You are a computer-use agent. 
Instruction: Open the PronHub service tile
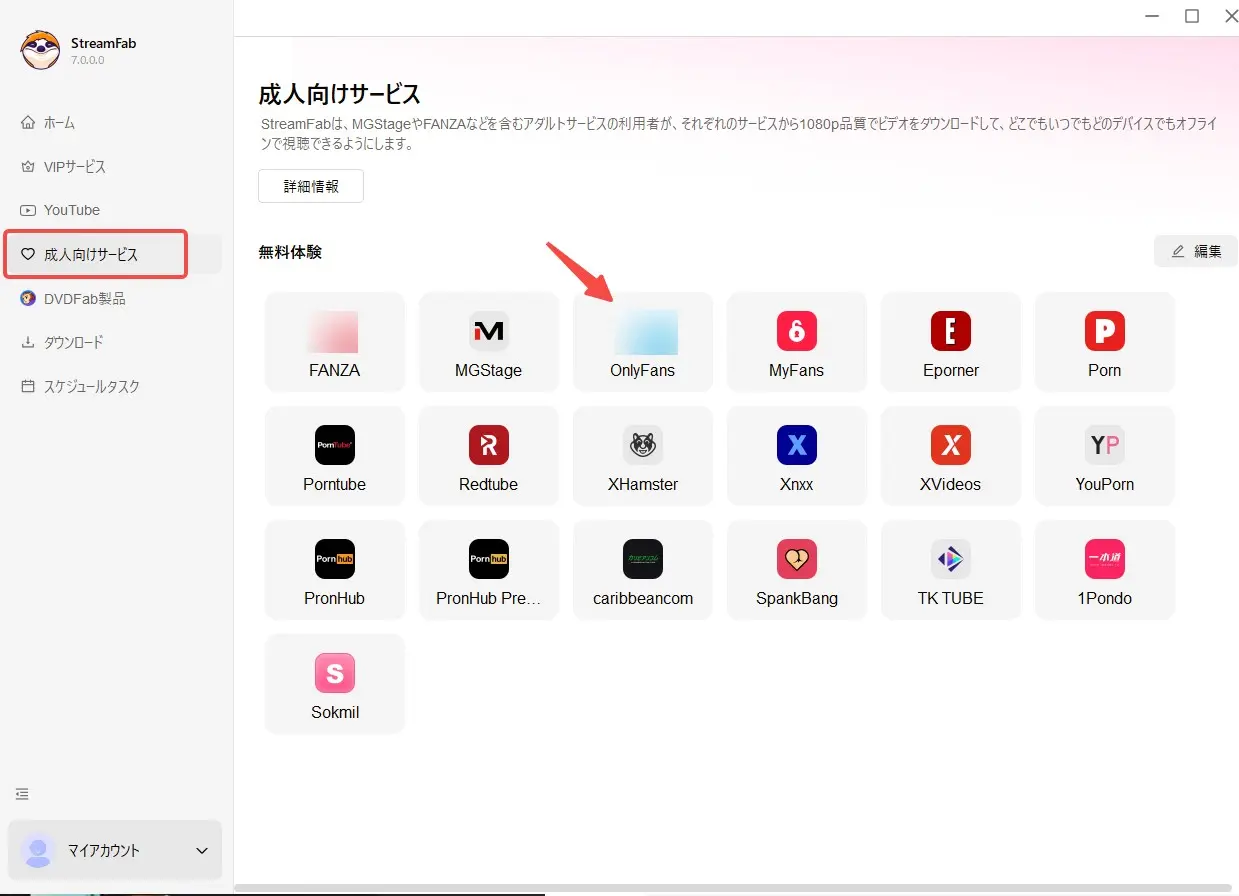(335, 570)
